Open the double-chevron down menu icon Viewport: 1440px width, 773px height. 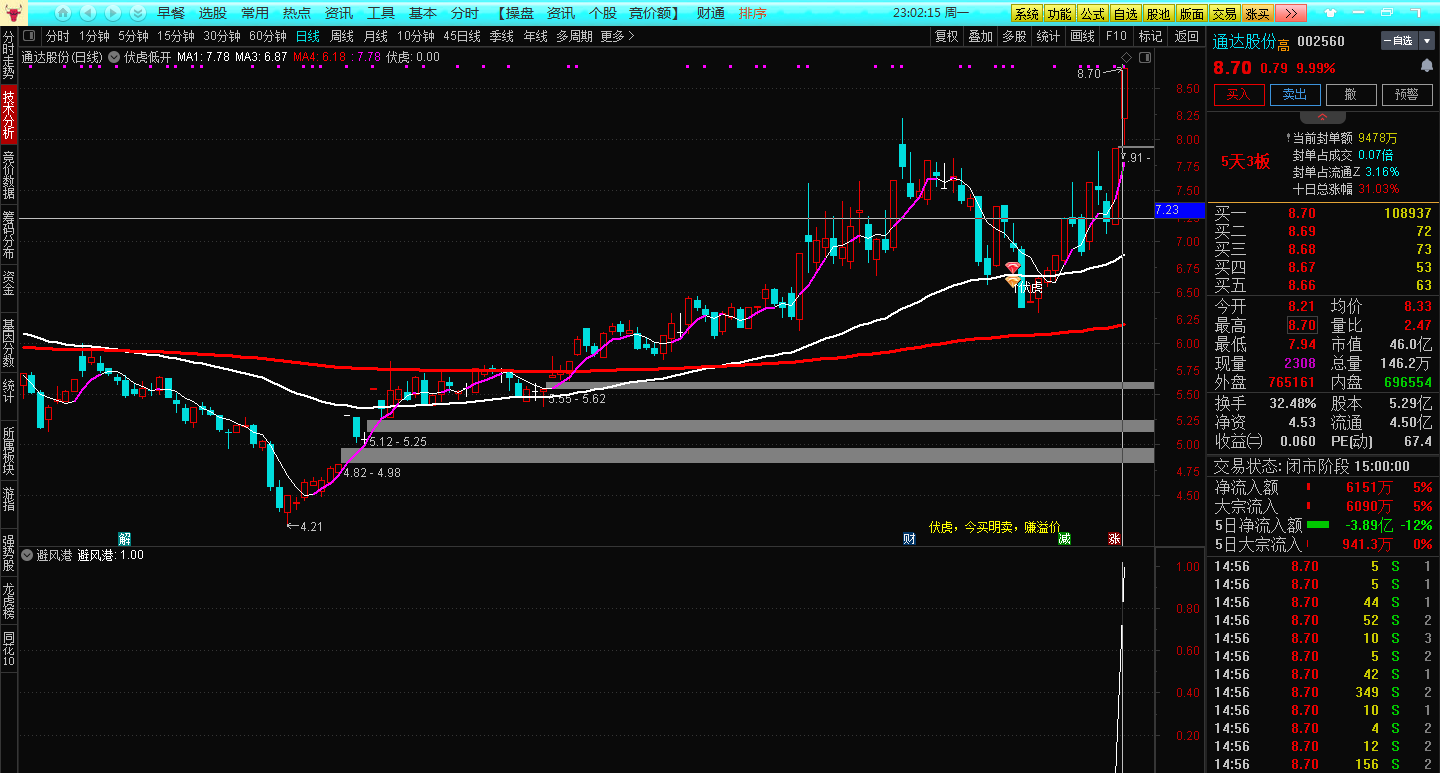click(137, 13)
